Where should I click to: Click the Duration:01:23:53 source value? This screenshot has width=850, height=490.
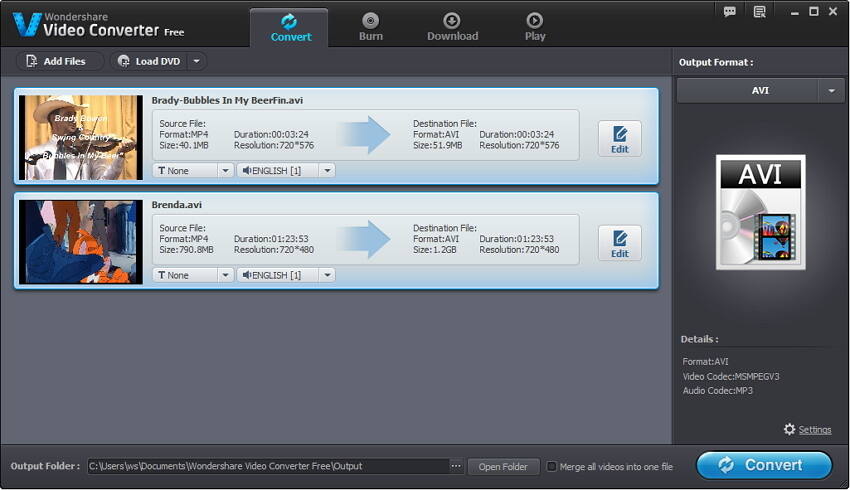[x=271, y=239]
